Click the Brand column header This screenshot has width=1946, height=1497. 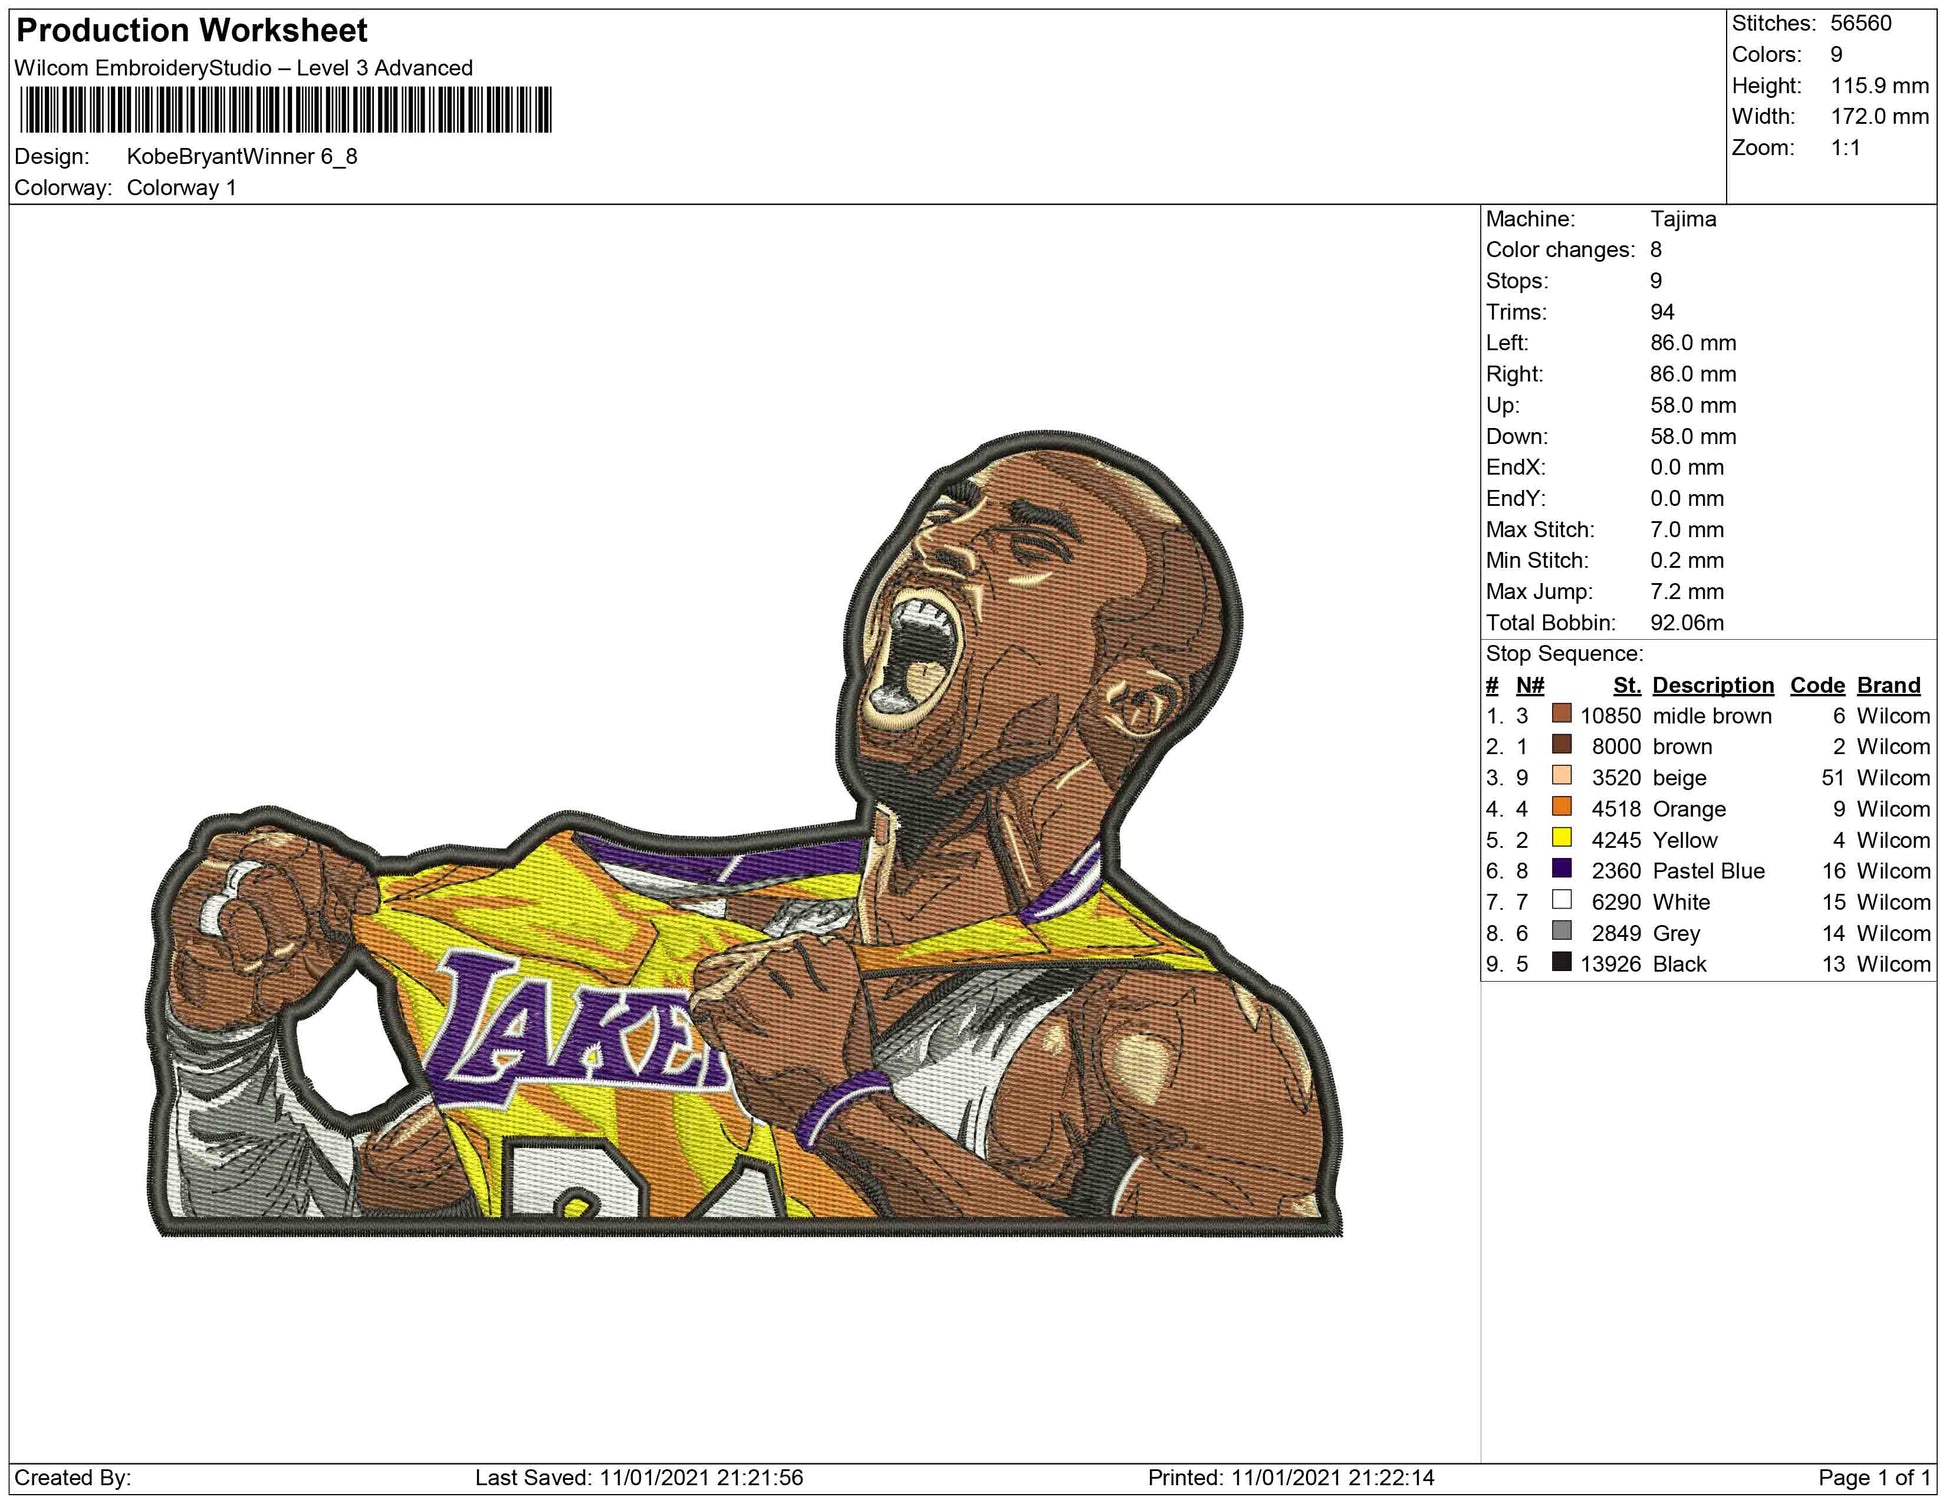tap(1888, 685)
